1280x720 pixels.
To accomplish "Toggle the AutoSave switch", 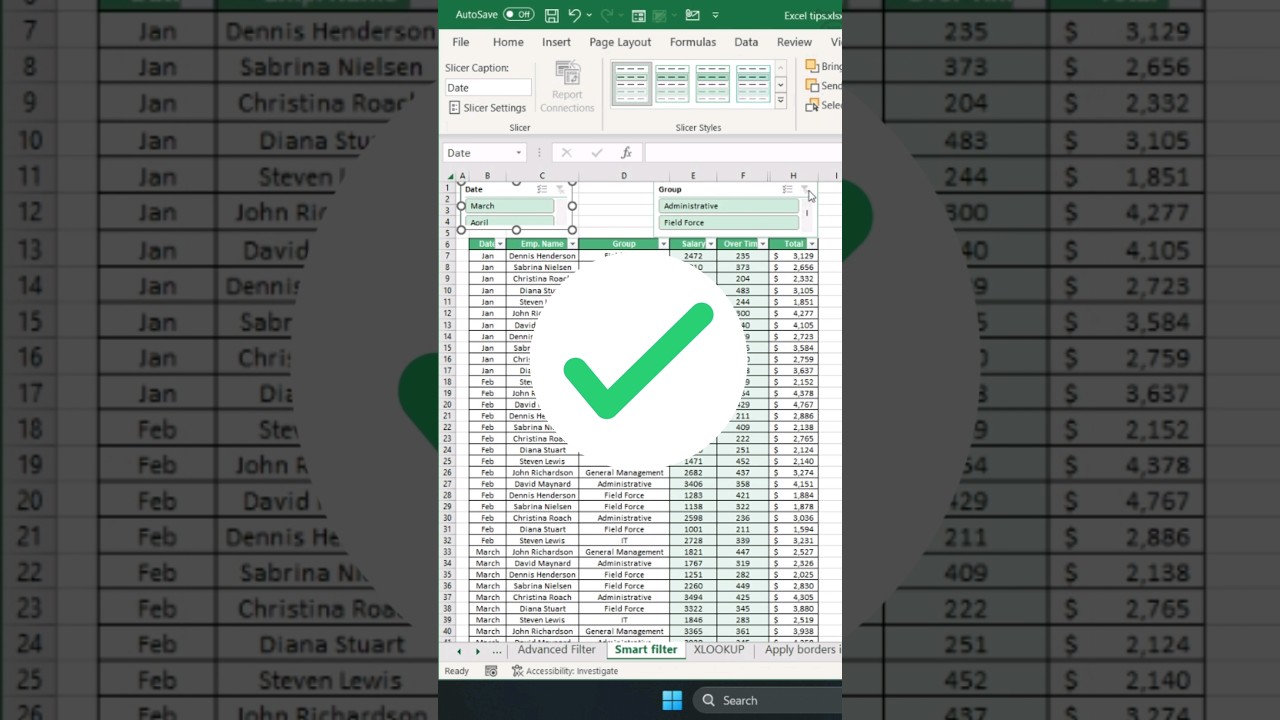I will (518, 15).
